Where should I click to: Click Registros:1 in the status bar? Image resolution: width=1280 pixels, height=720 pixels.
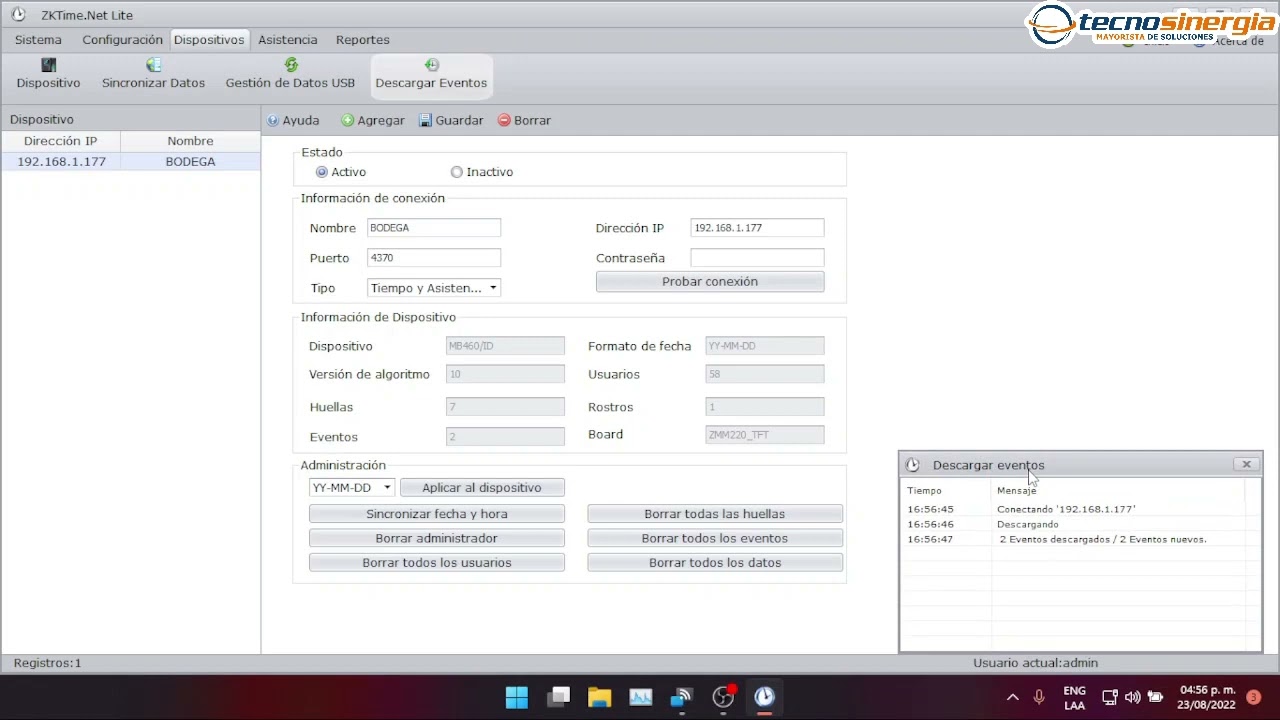48,663
